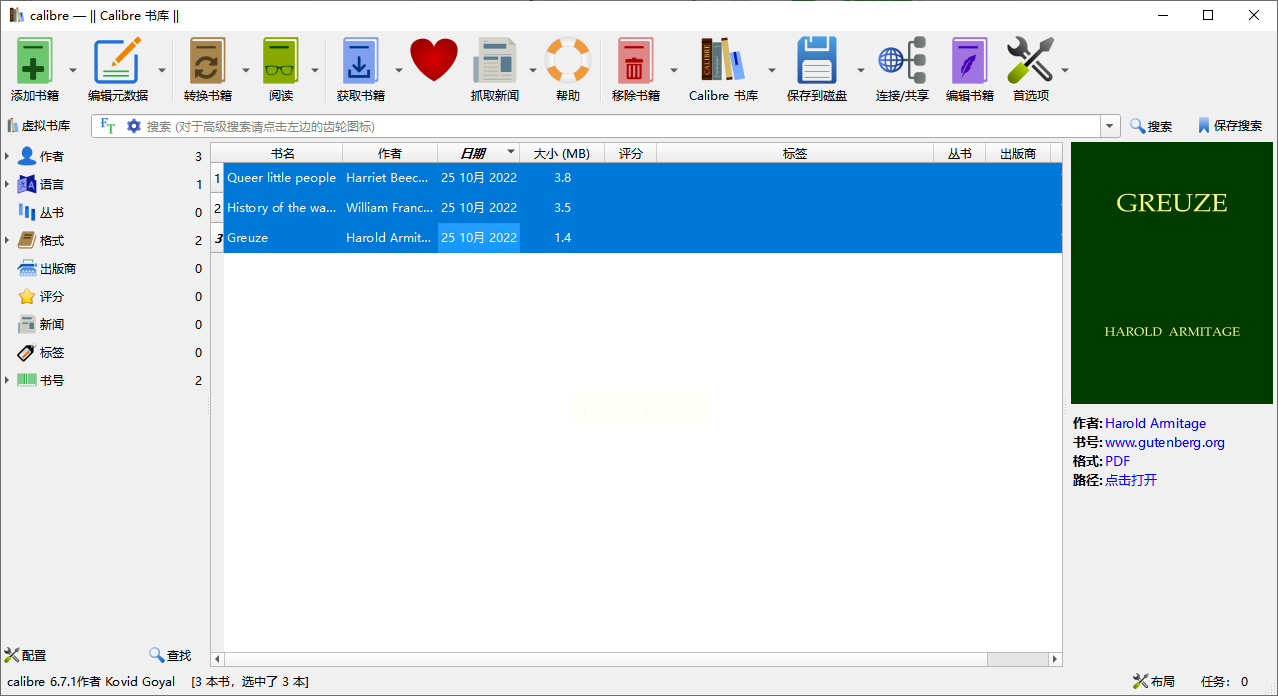Click the 大小 (MB) column header
The width and height of the screenshot is (1278, 696).
coord(561,153)
